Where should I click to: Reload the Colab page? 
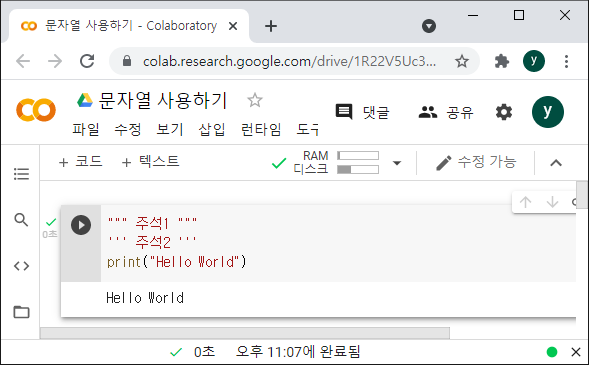87,61
